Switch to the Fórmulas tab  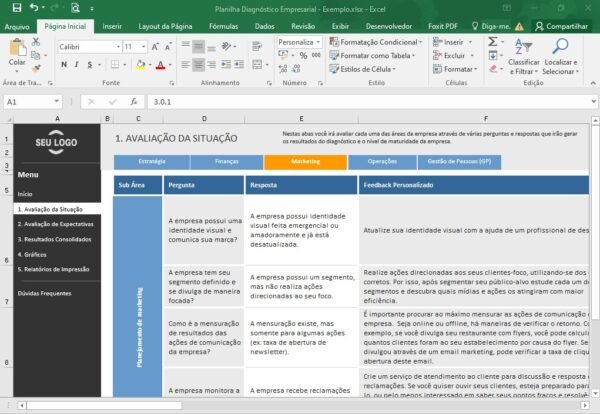coord(223,26)
